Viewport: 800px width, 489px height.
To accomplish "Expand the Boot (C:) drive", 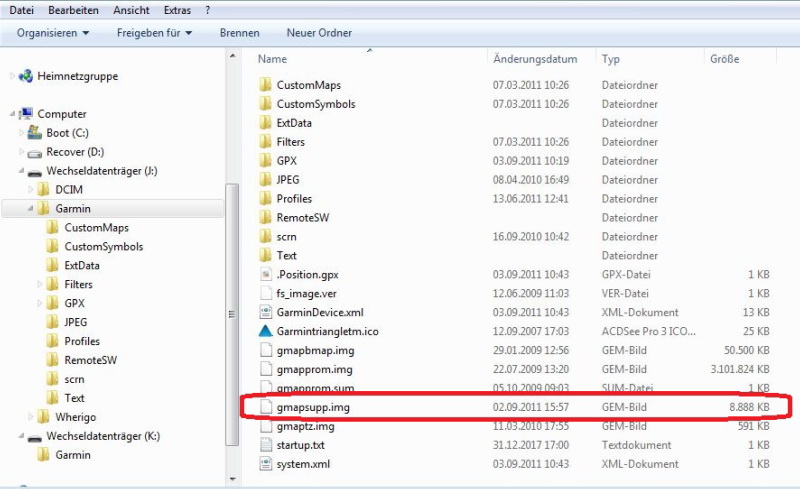I will pyautogui.click(x=21, y=133).
